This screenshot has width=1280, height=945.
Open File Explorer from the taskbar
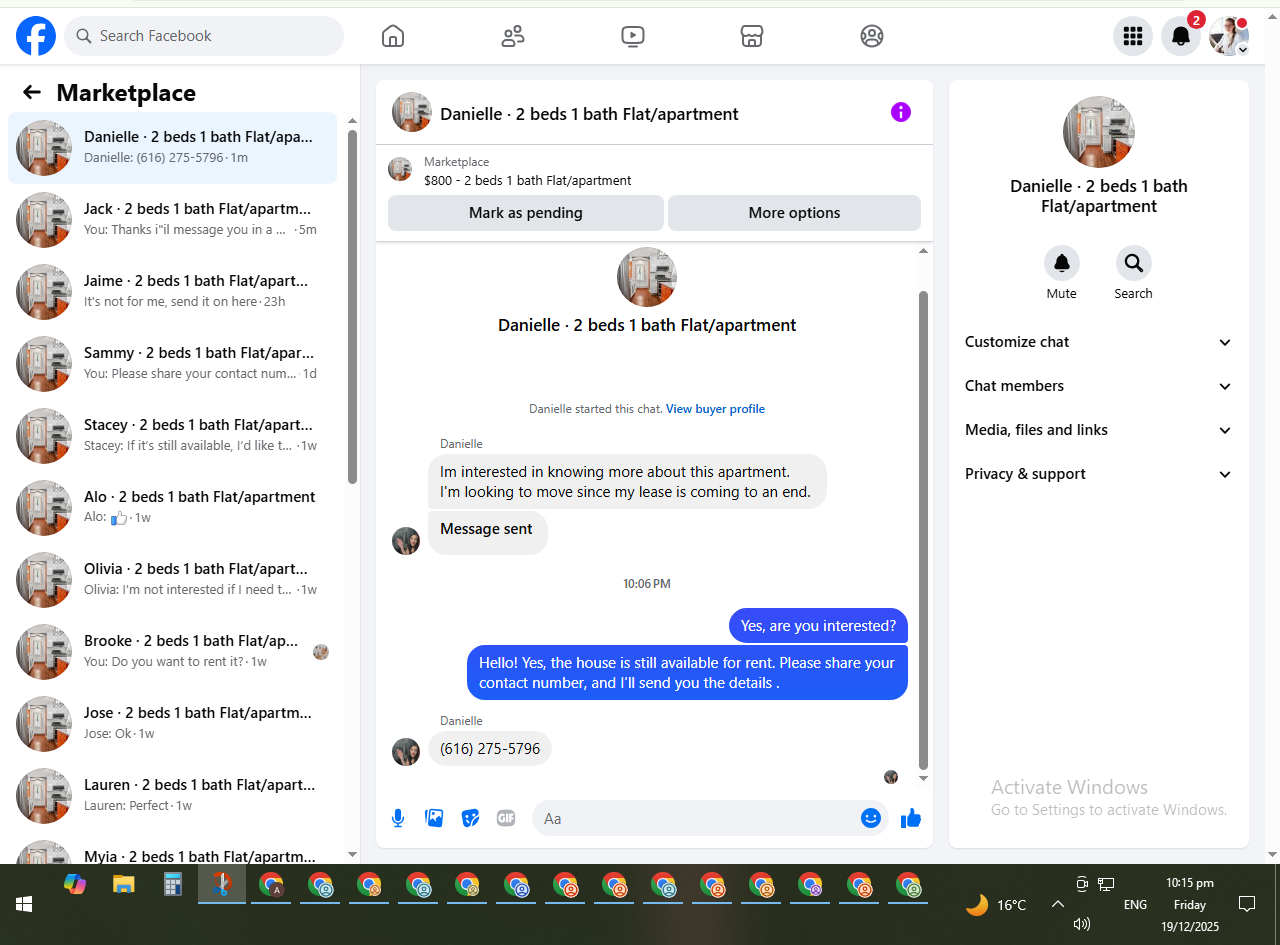click(123, 884)
